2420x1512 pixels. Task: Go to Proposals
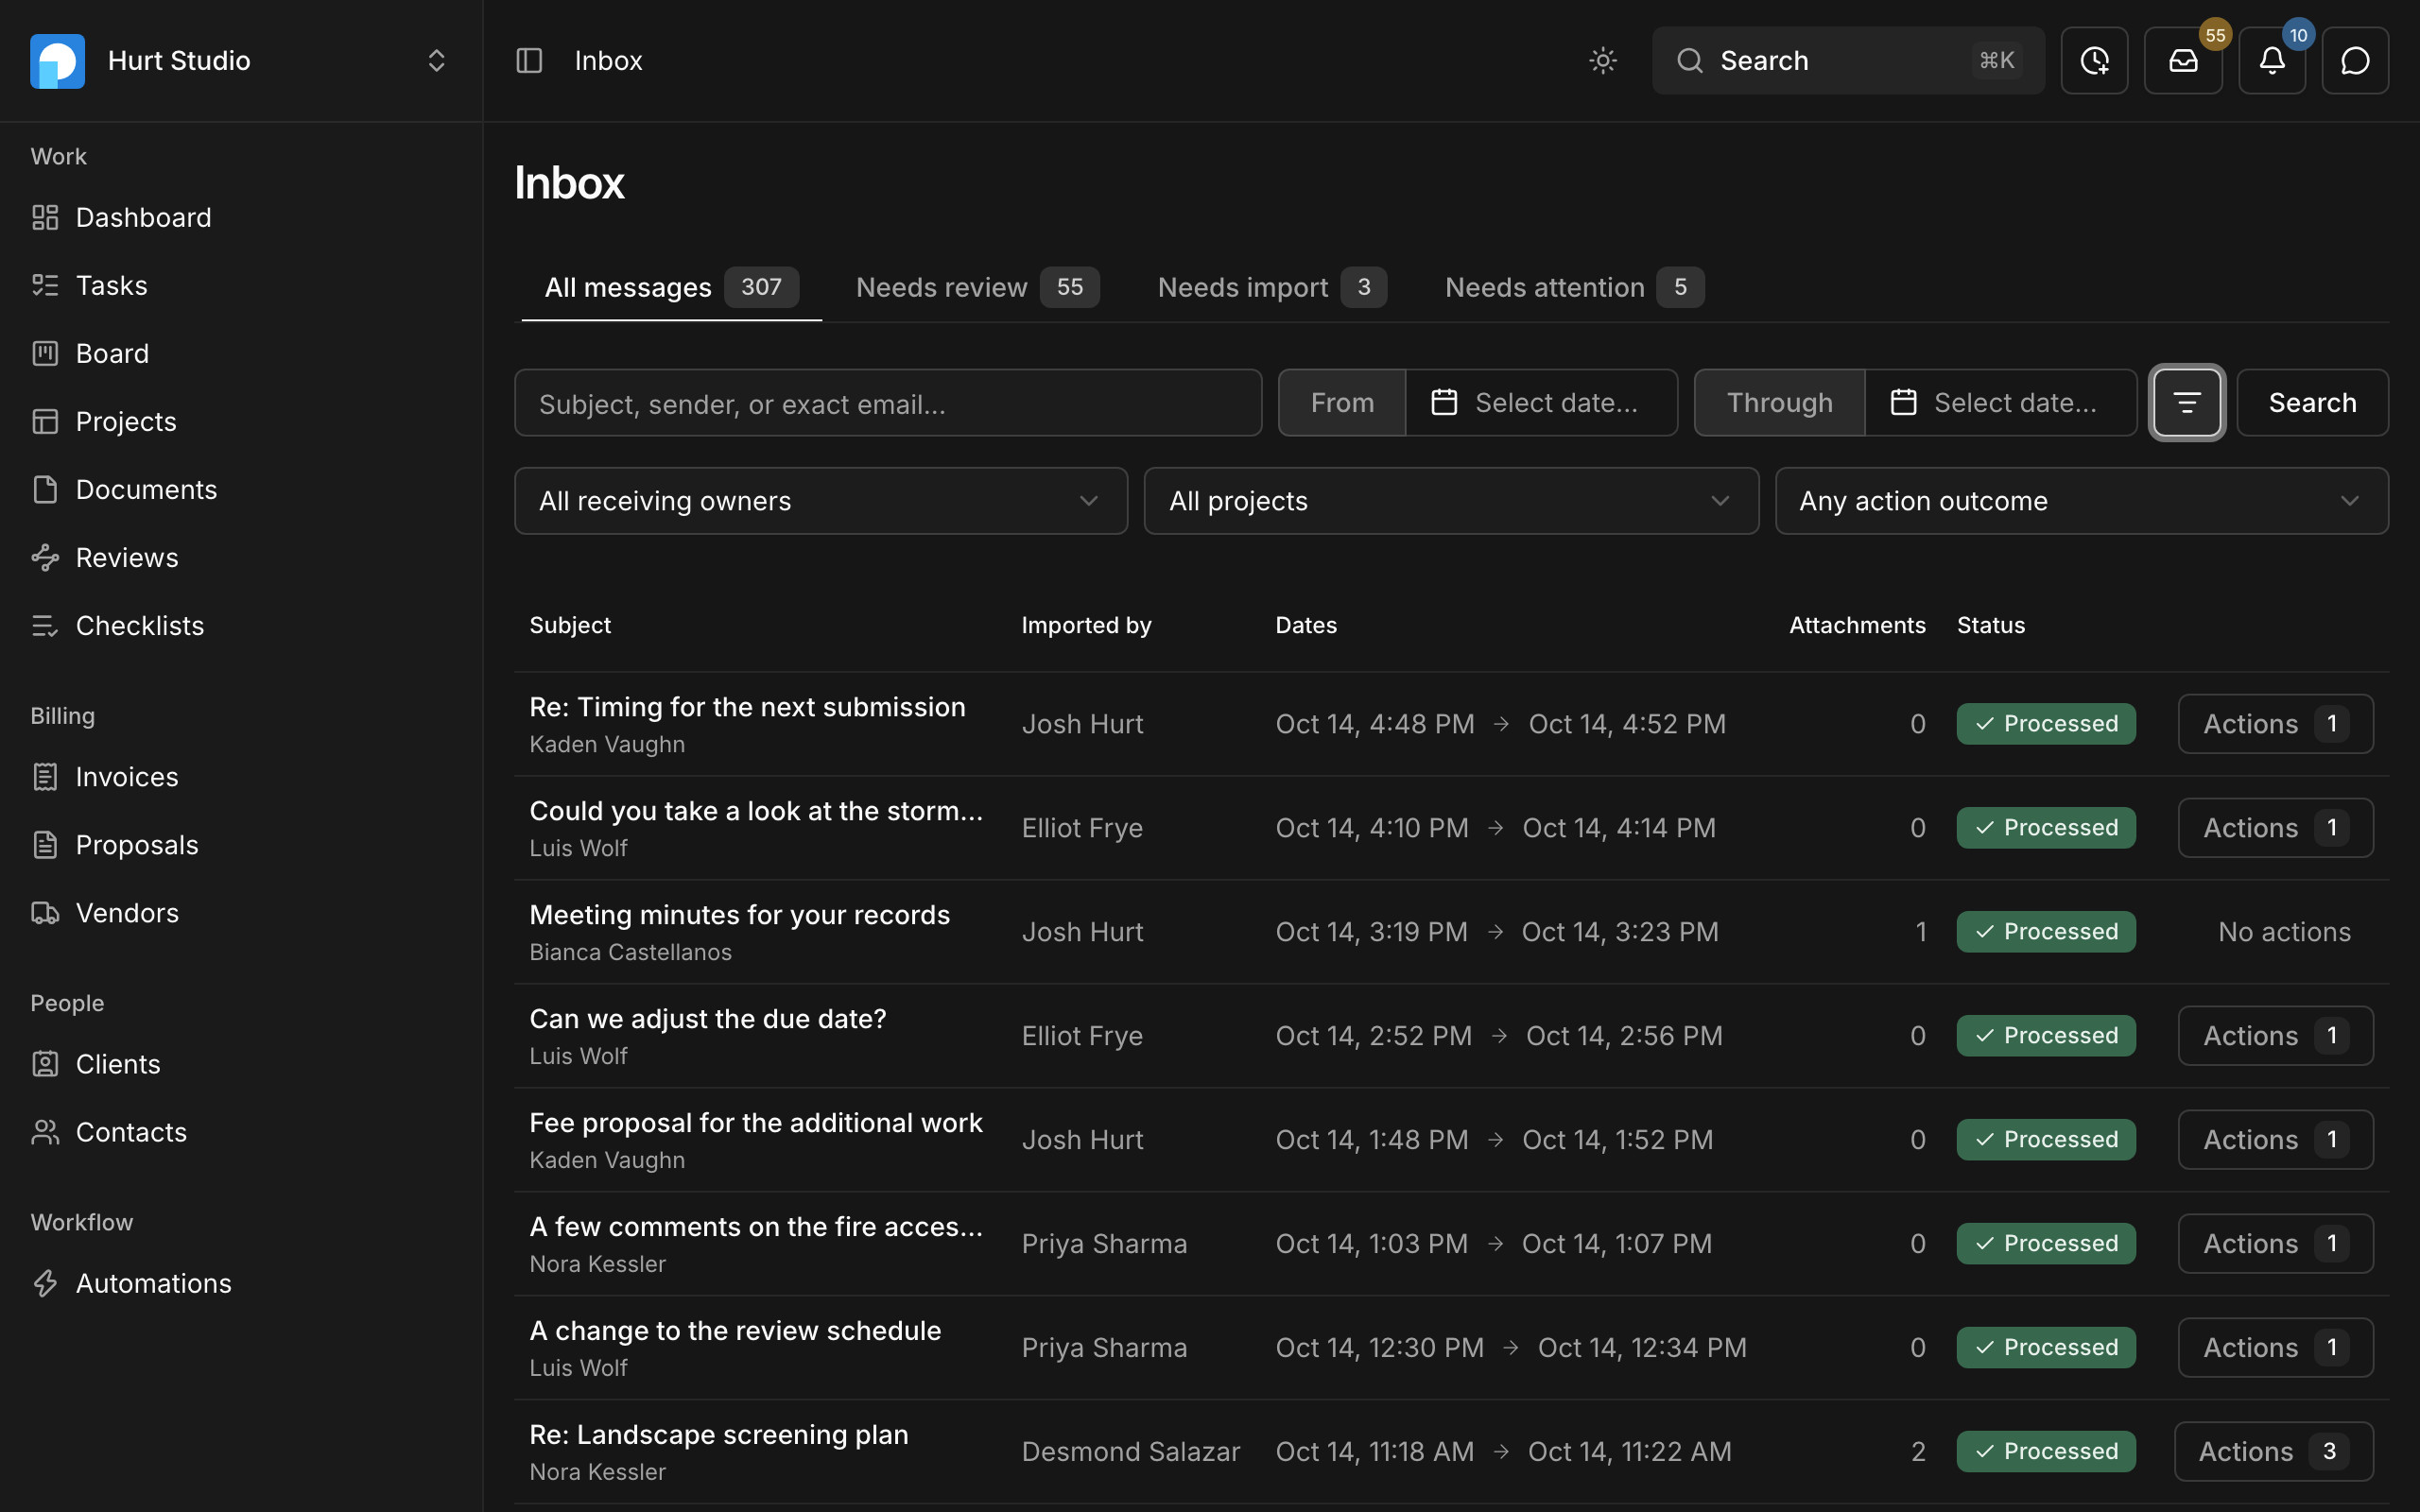click(x=241, y=844)
